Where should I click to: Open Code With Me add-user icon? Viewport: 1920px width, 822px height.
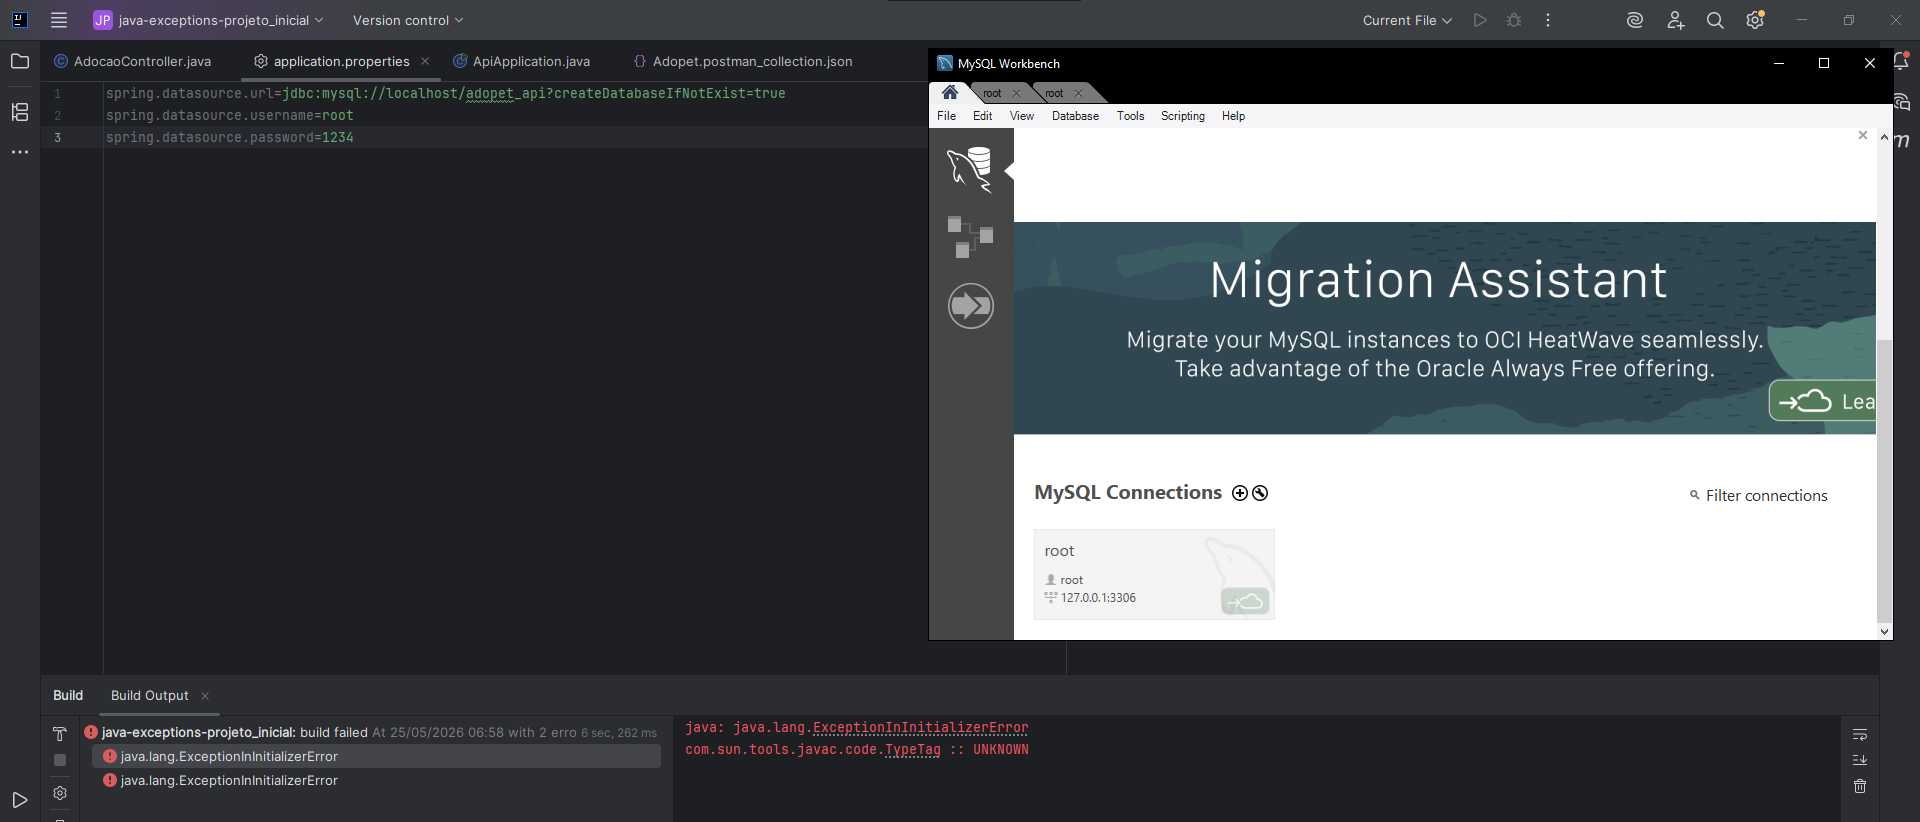pyautogui.click(x=1676, y=20)
